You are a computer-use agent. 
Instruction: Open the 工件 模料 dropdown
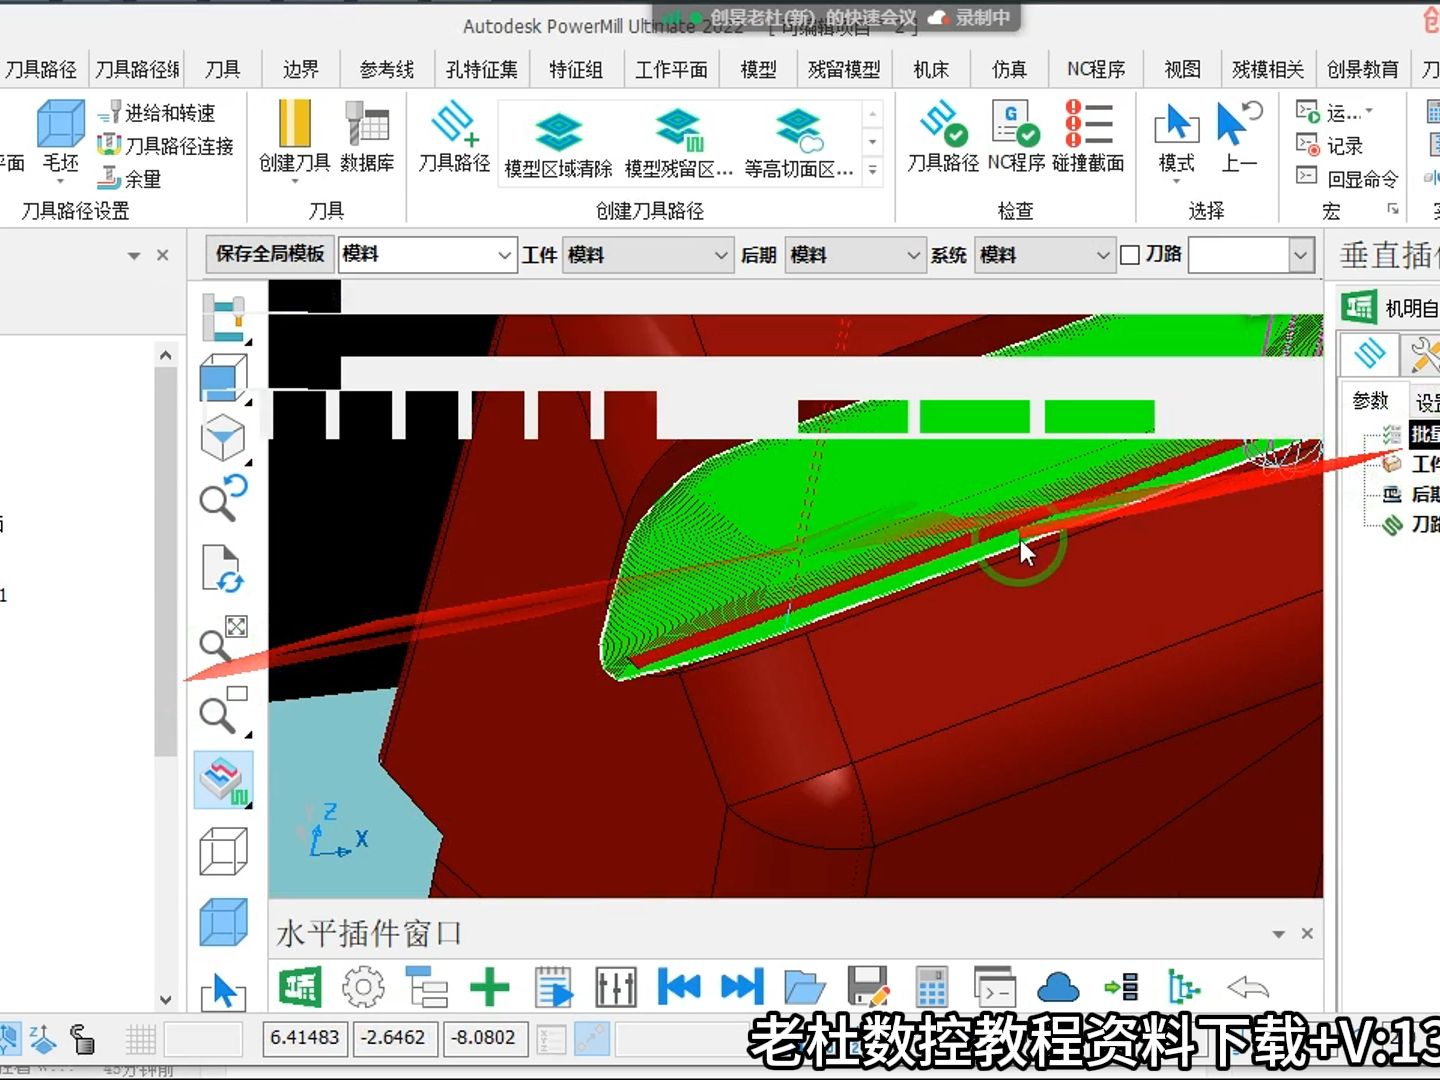point(648,255)
